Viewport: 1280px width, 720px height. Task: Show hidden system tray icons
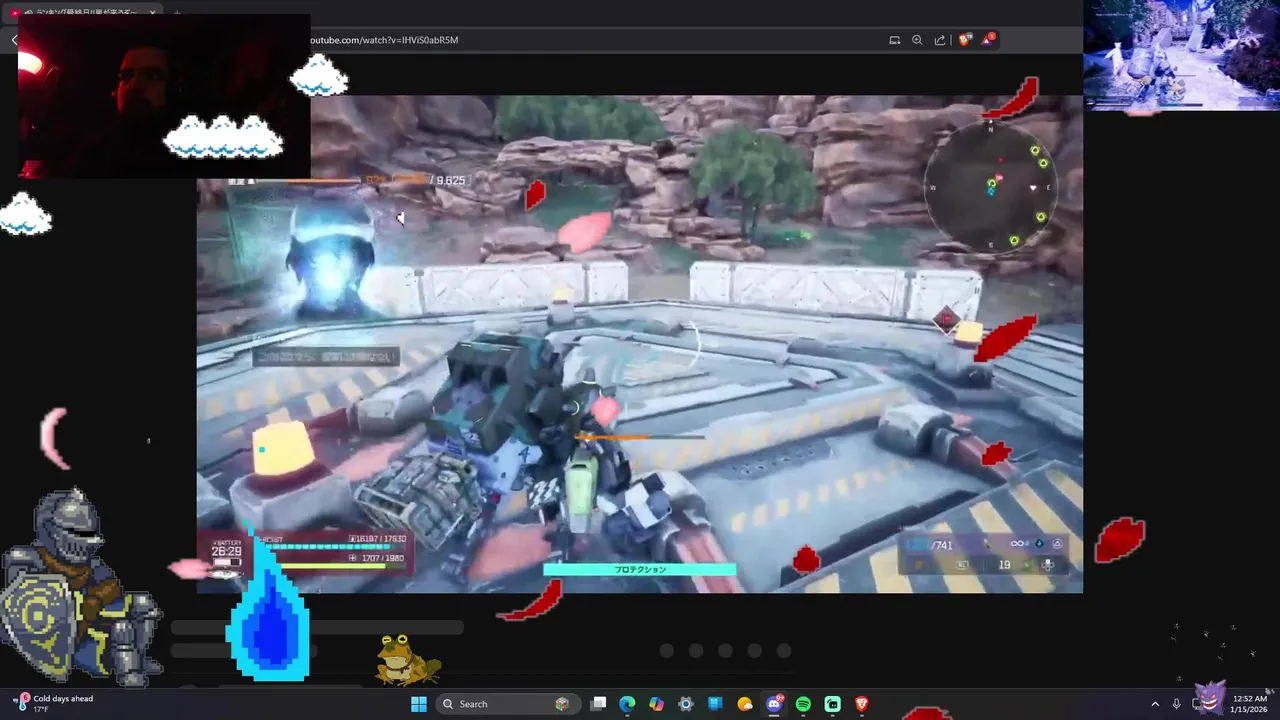coord(1155,704)
